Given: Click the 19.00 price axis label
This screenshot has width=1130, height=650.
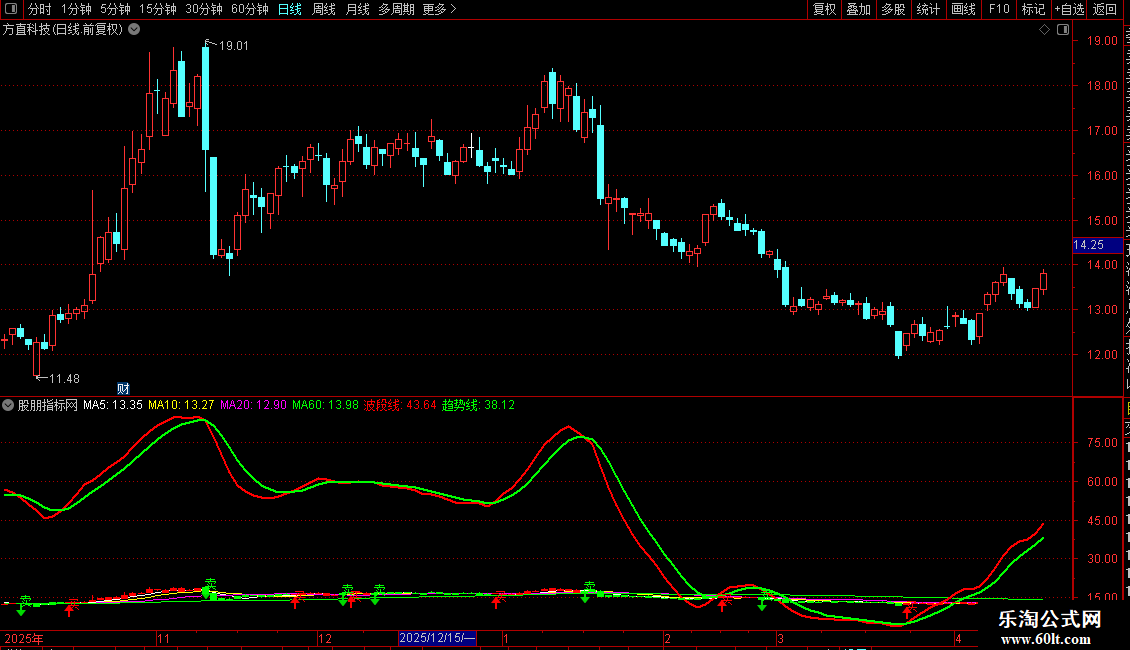Looking at the screenshot, I should click(1102, 41).
